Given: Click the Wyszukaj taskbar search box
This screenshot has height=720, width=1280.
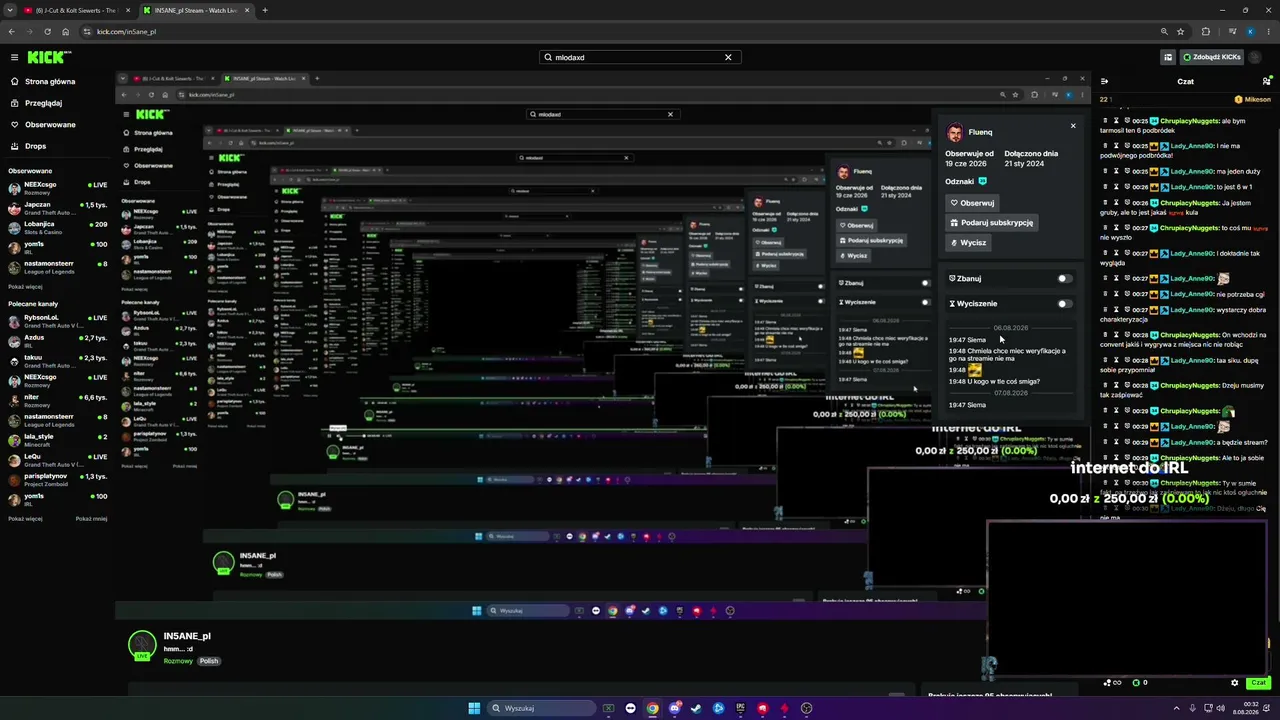Looking at the screenshot, I should click(541, 708).
